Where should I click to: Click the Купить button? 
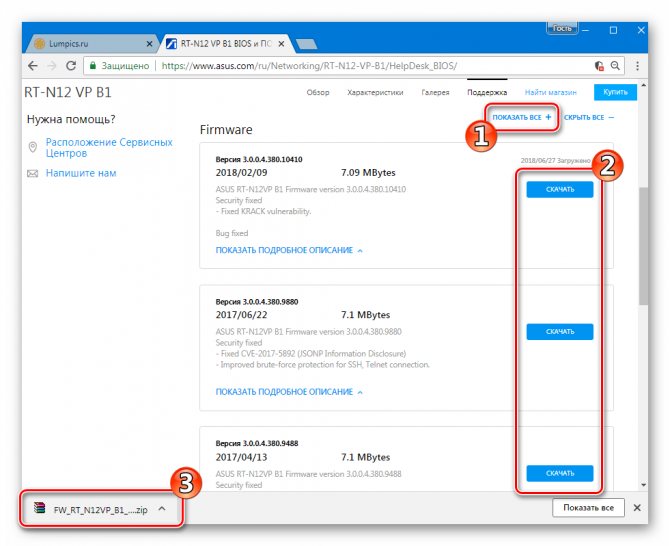615,92
